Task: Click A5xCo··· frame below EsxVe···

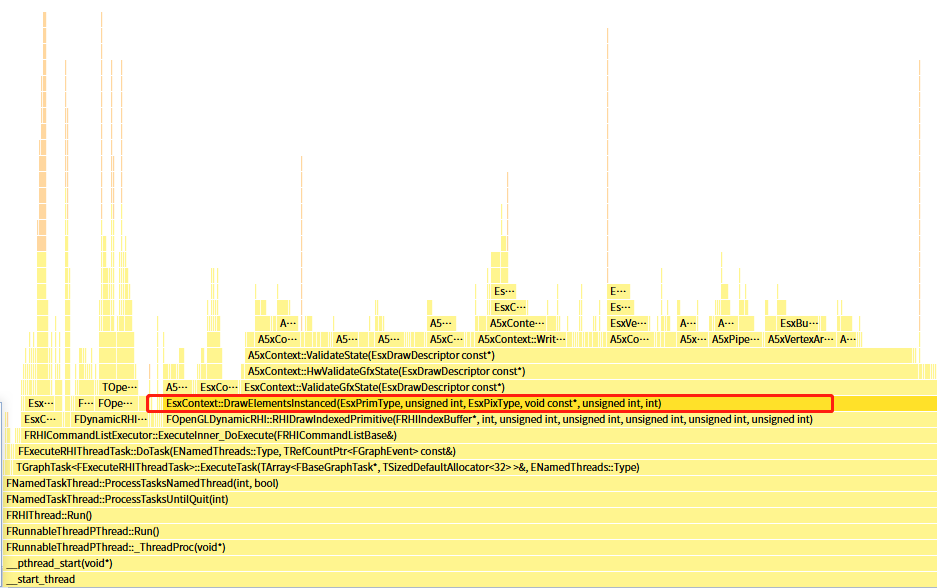Action: (x=629, y=339)
